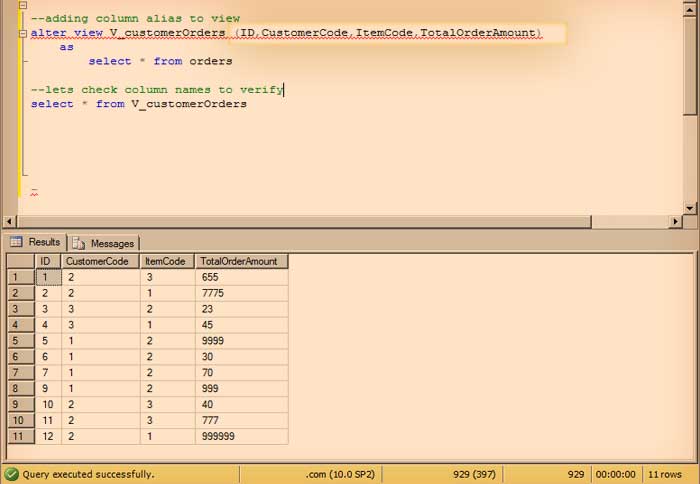The height and width of the screenshot is (484, 700).
Task: Switch to the Results tab
Action: 35,242
